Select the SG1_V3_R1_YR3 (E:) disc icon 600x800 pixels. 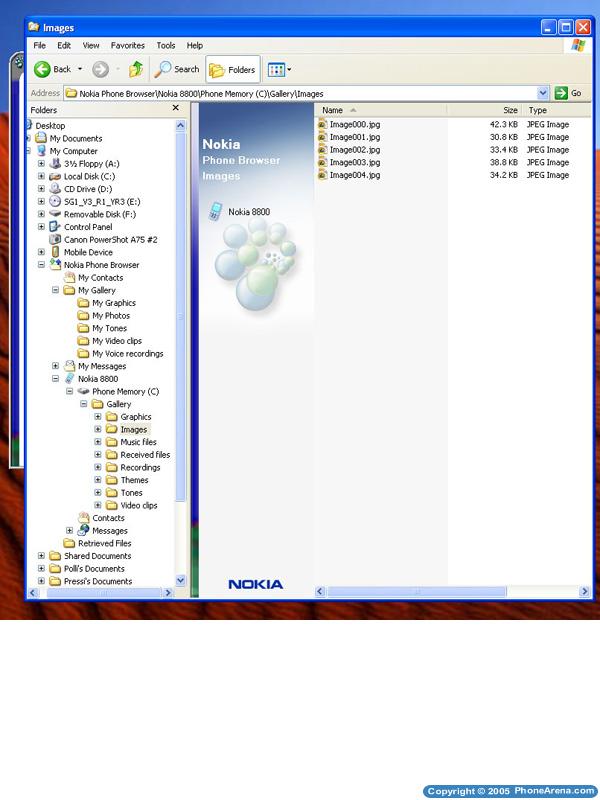pyautogui.click(x=55, y=202)
